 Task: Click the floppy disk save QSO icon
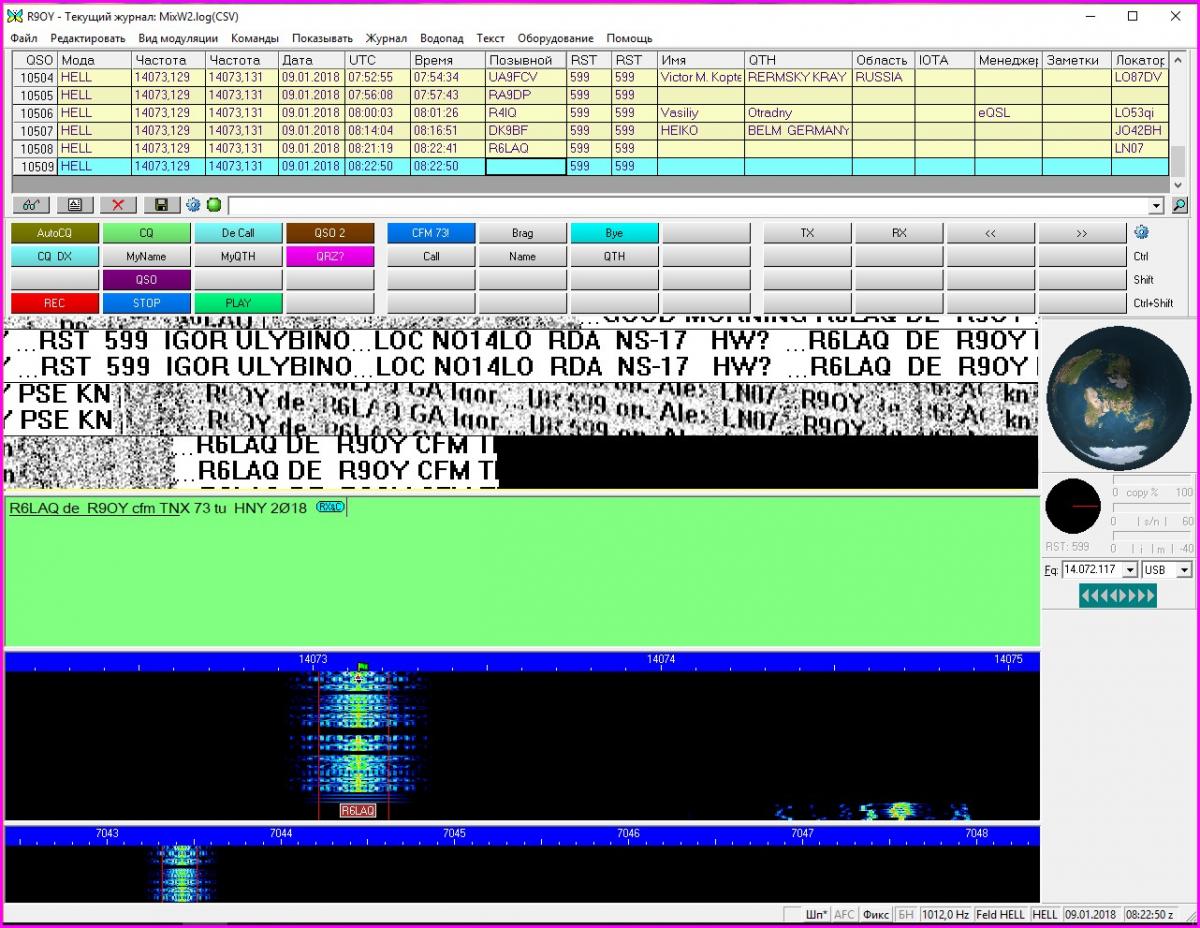pyautogui.click(x=161, y=205)
